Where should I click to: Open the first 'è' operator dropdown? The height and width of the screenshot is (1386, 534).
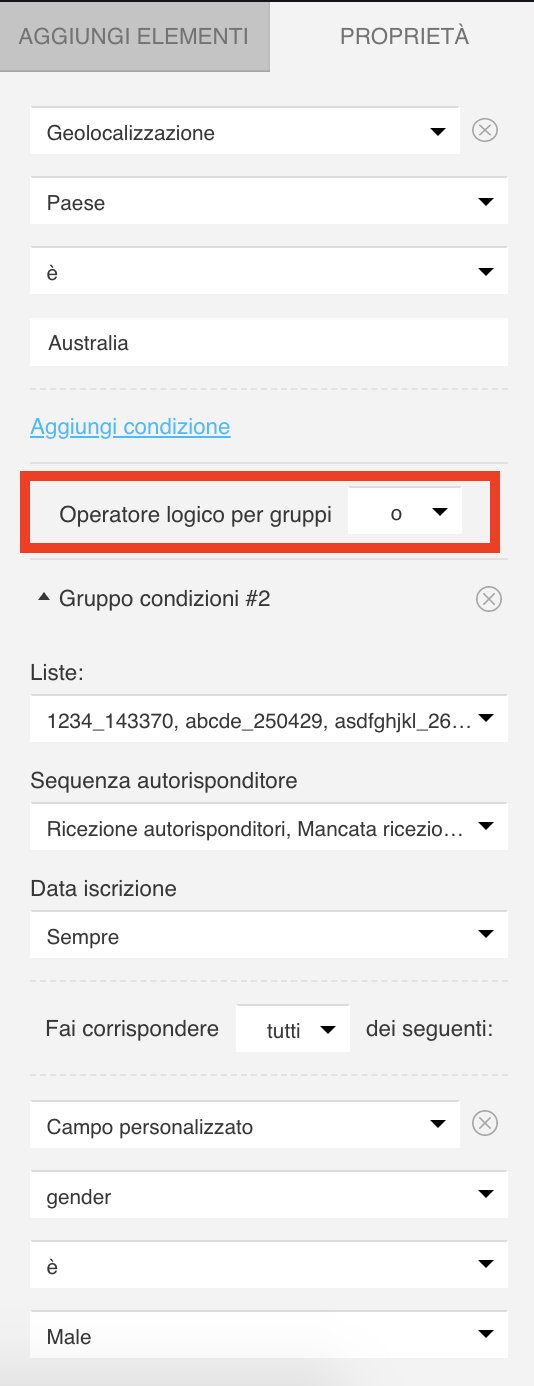269,272
